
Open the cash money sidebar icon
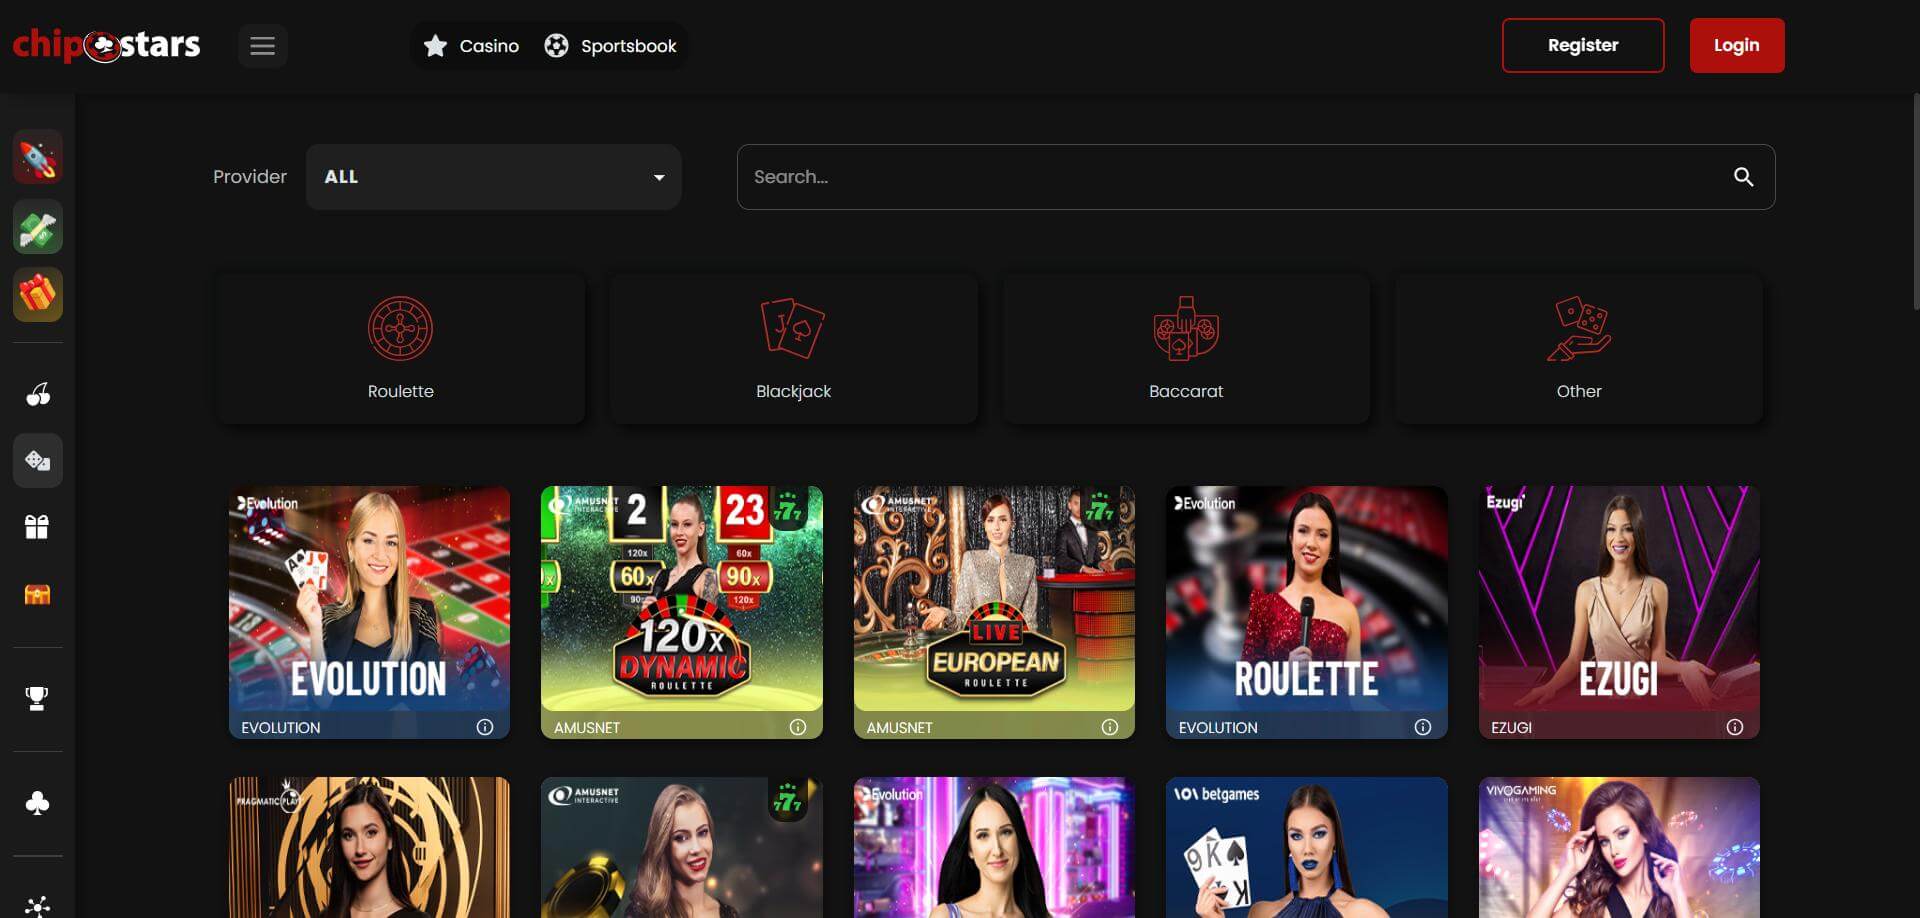tap(38, 227)
